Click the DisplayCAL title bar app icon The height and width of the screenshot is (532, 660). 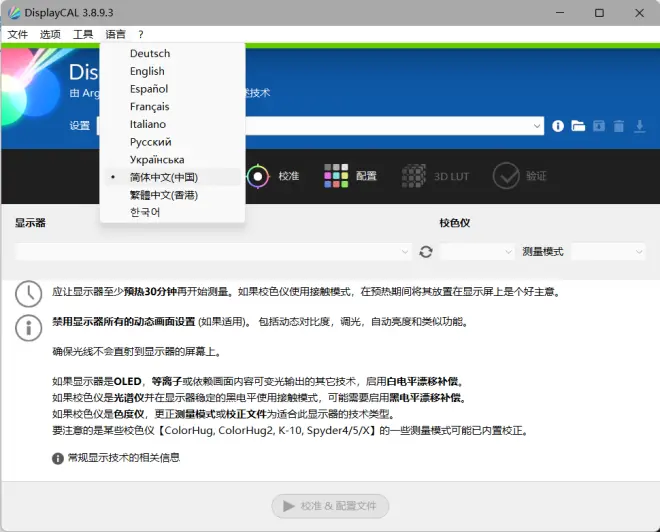click(14, 13)
